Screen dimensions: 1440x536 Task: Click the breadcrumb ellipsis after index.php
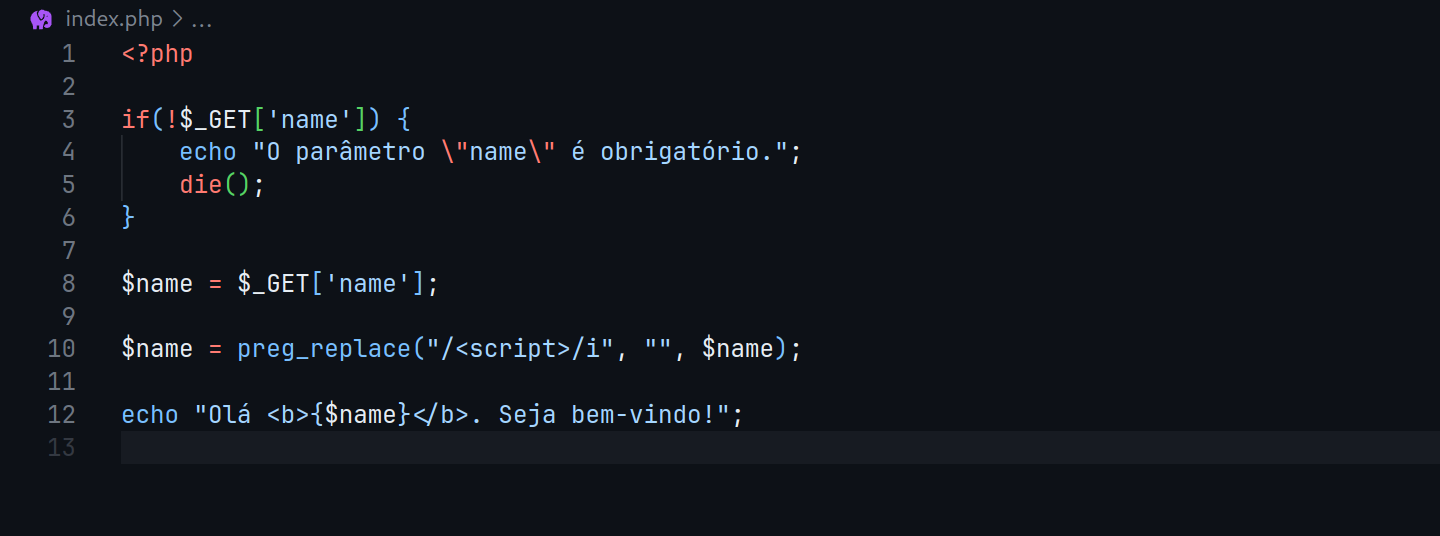[x=201, y=20]
